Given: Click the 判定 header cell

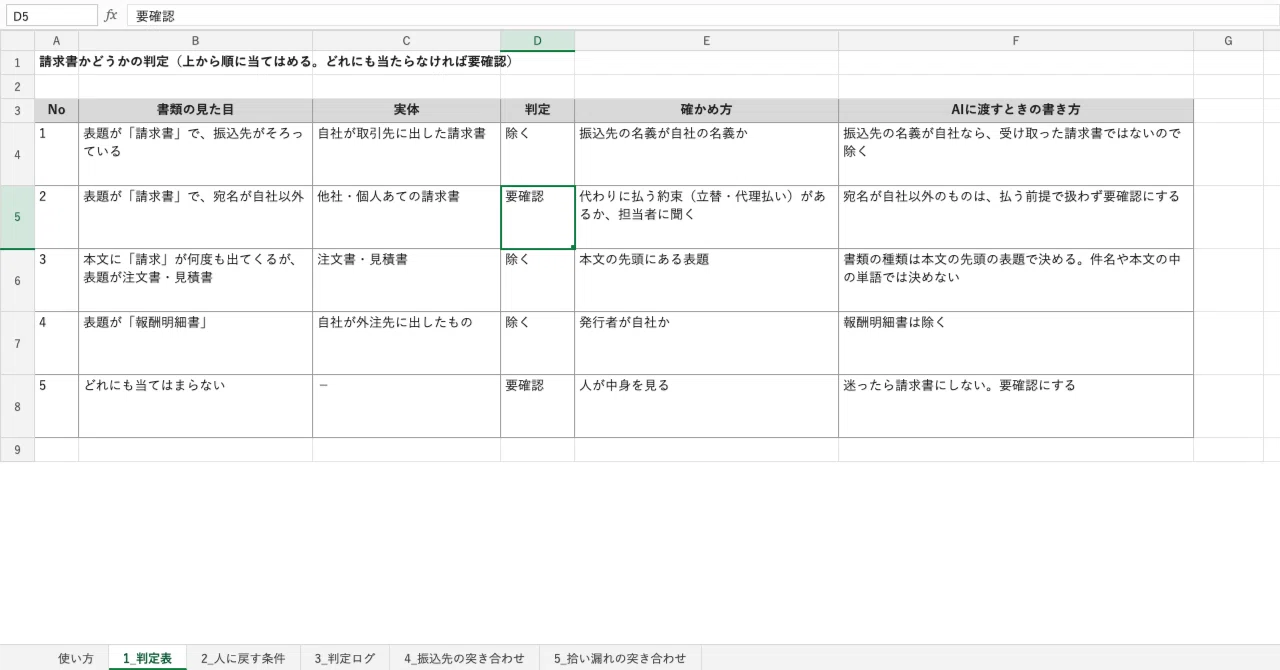Looking at the screenshot, I should [x=537, y=110].
